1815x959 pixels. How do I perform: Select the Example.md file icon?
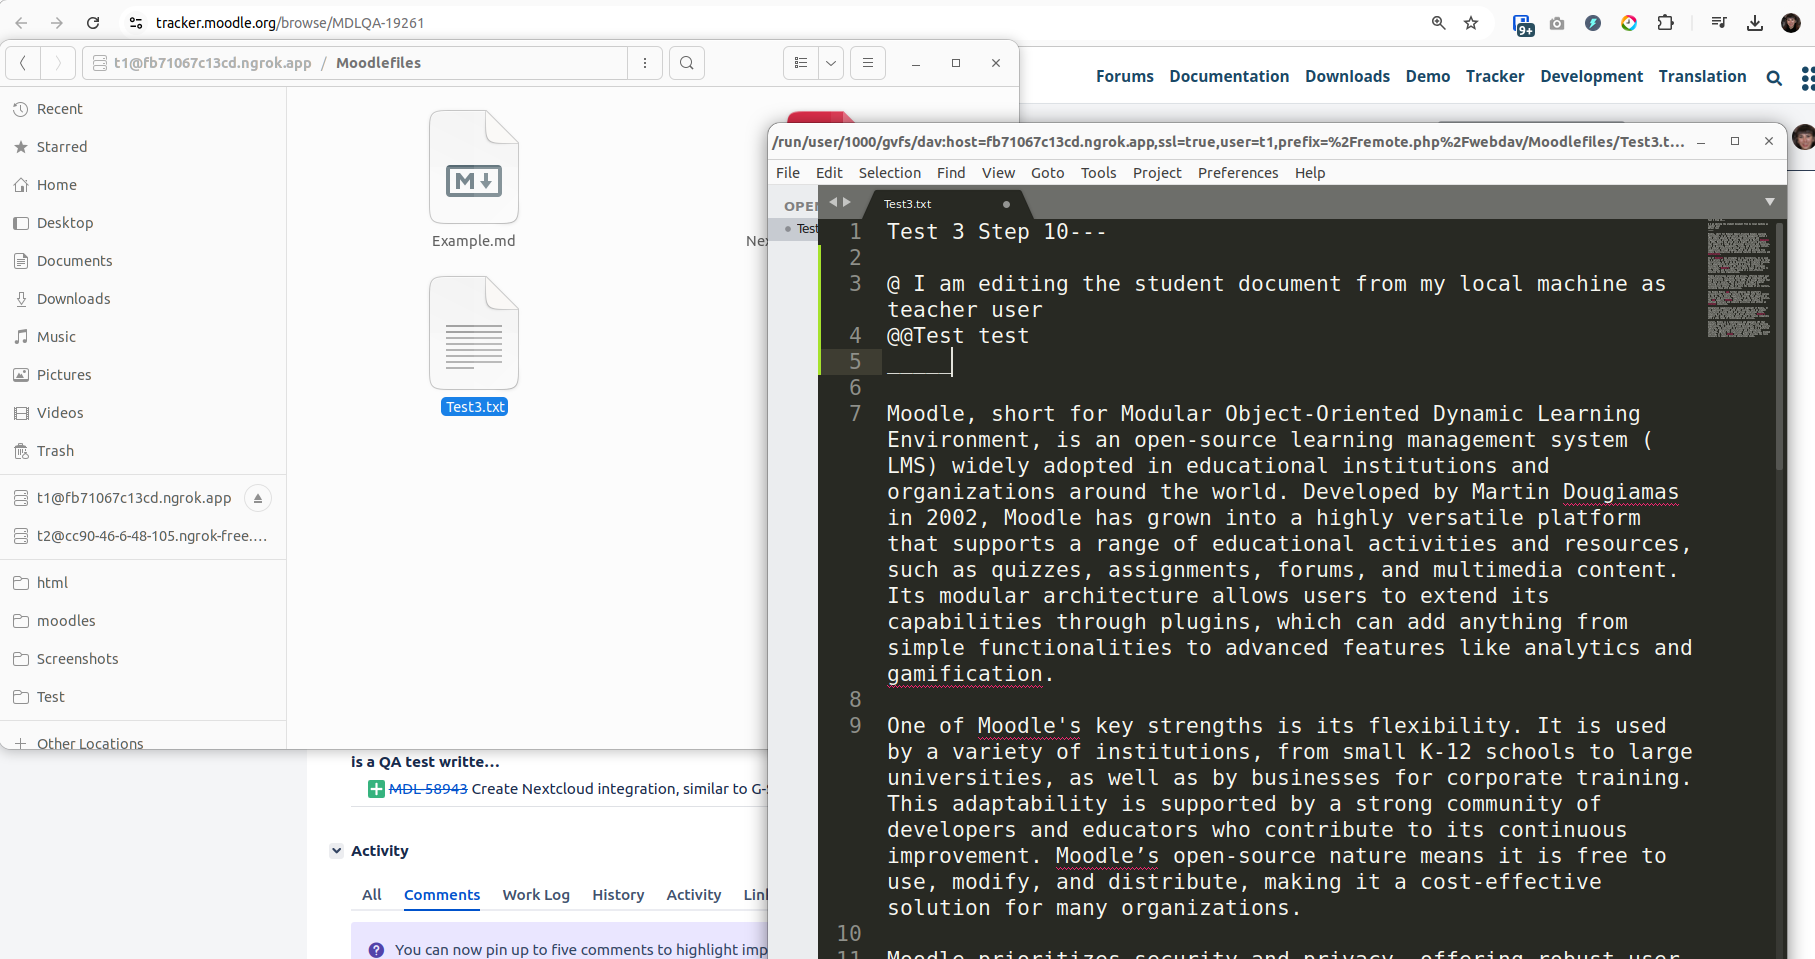point(474,167)
